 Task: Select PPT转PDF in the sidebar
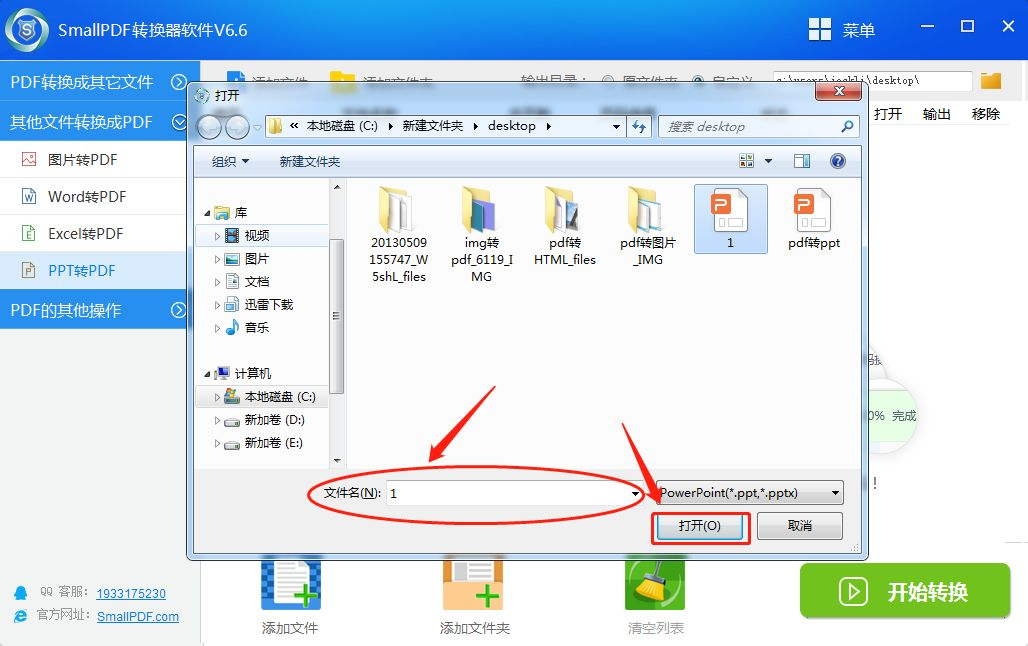click(82, 270)
